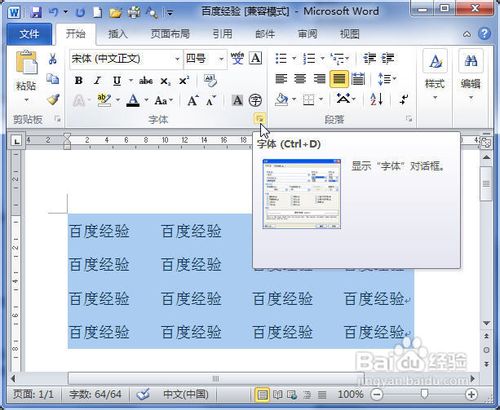Expand the numbering list arrow
The image size is (500, 410).
(322, 58)
